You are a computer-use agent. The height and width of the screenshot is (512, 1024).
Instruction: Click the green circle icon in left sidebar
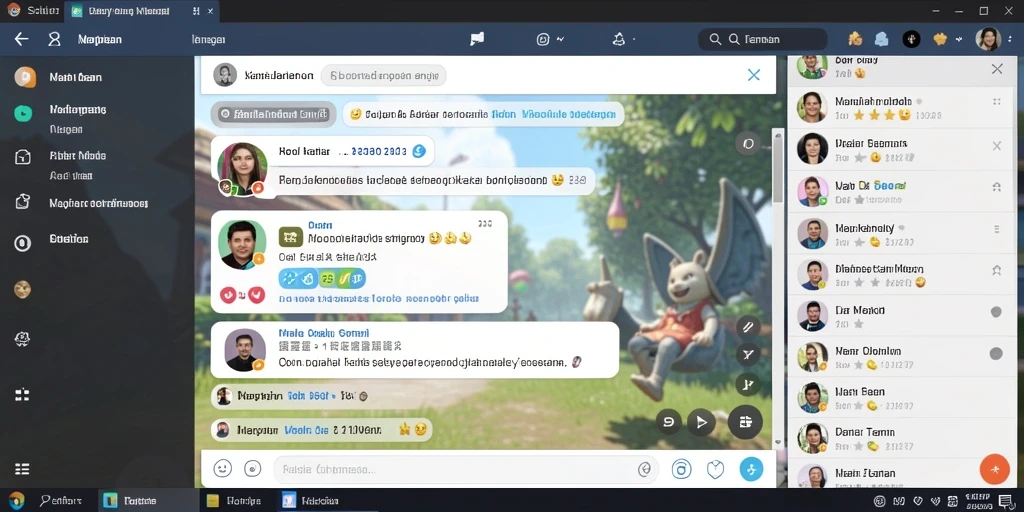[x=23, y=113]
